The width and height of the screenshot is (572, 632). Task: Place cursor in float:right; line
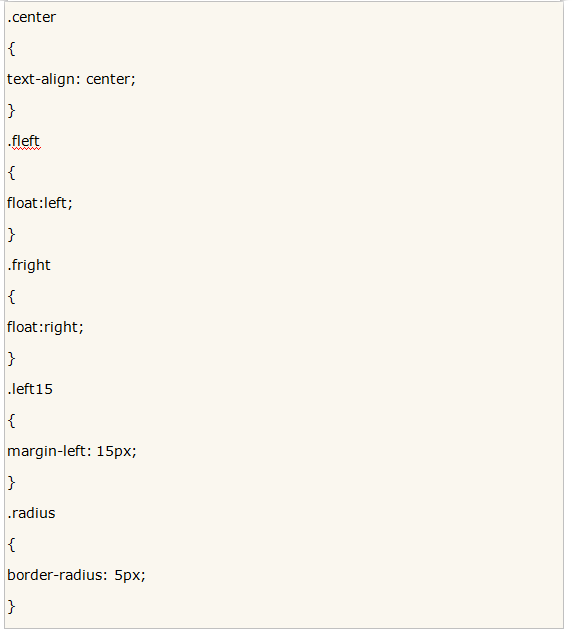(46, 327)
